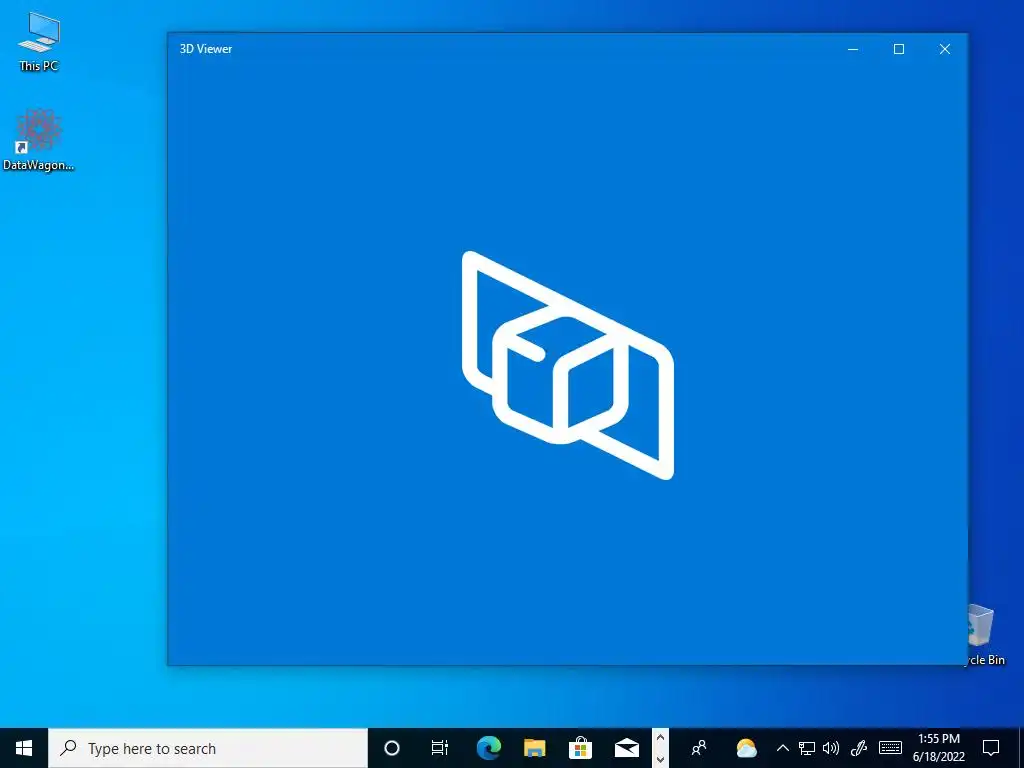Screen dimensions: 1024x768
Task: Open the touch keyboard tray icon
Action: click(890, 748)
